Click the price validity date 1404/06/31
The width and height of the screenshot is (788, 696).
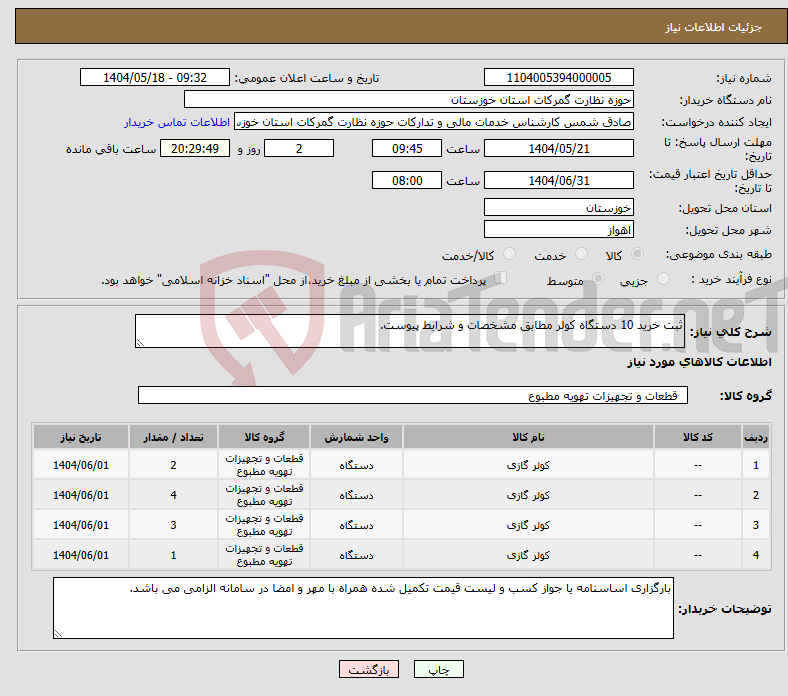point(558,180)
